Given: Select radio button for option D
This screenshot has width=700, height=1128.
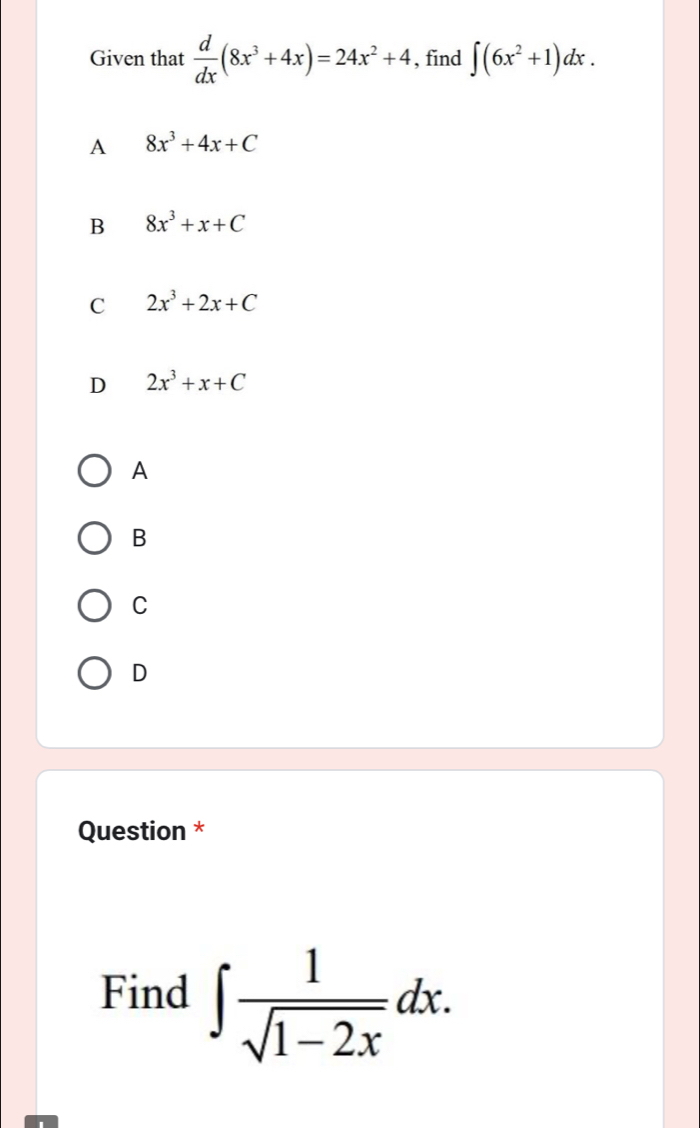Looking at the screenshot, I should 95,674.
